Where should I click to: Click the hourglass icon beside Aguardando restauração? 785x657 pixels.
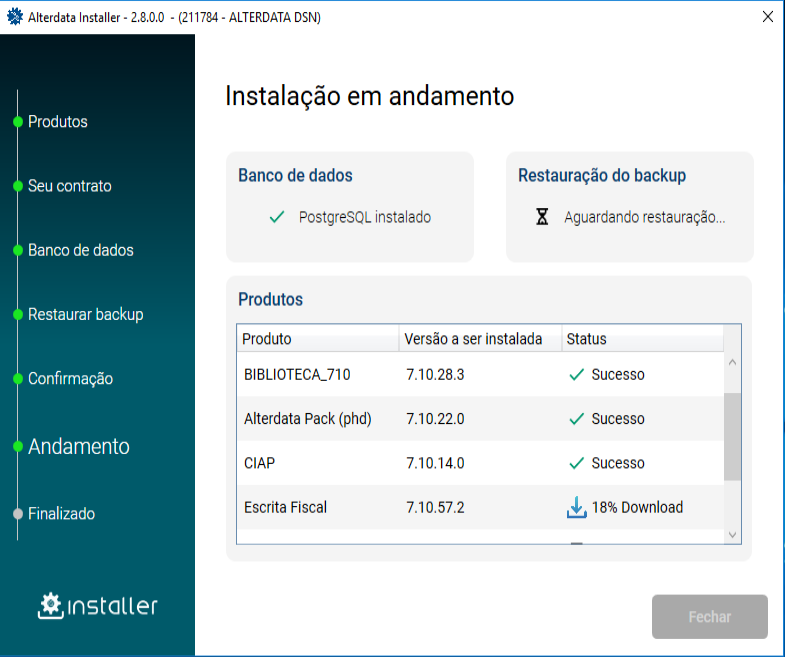pos(542,217)
